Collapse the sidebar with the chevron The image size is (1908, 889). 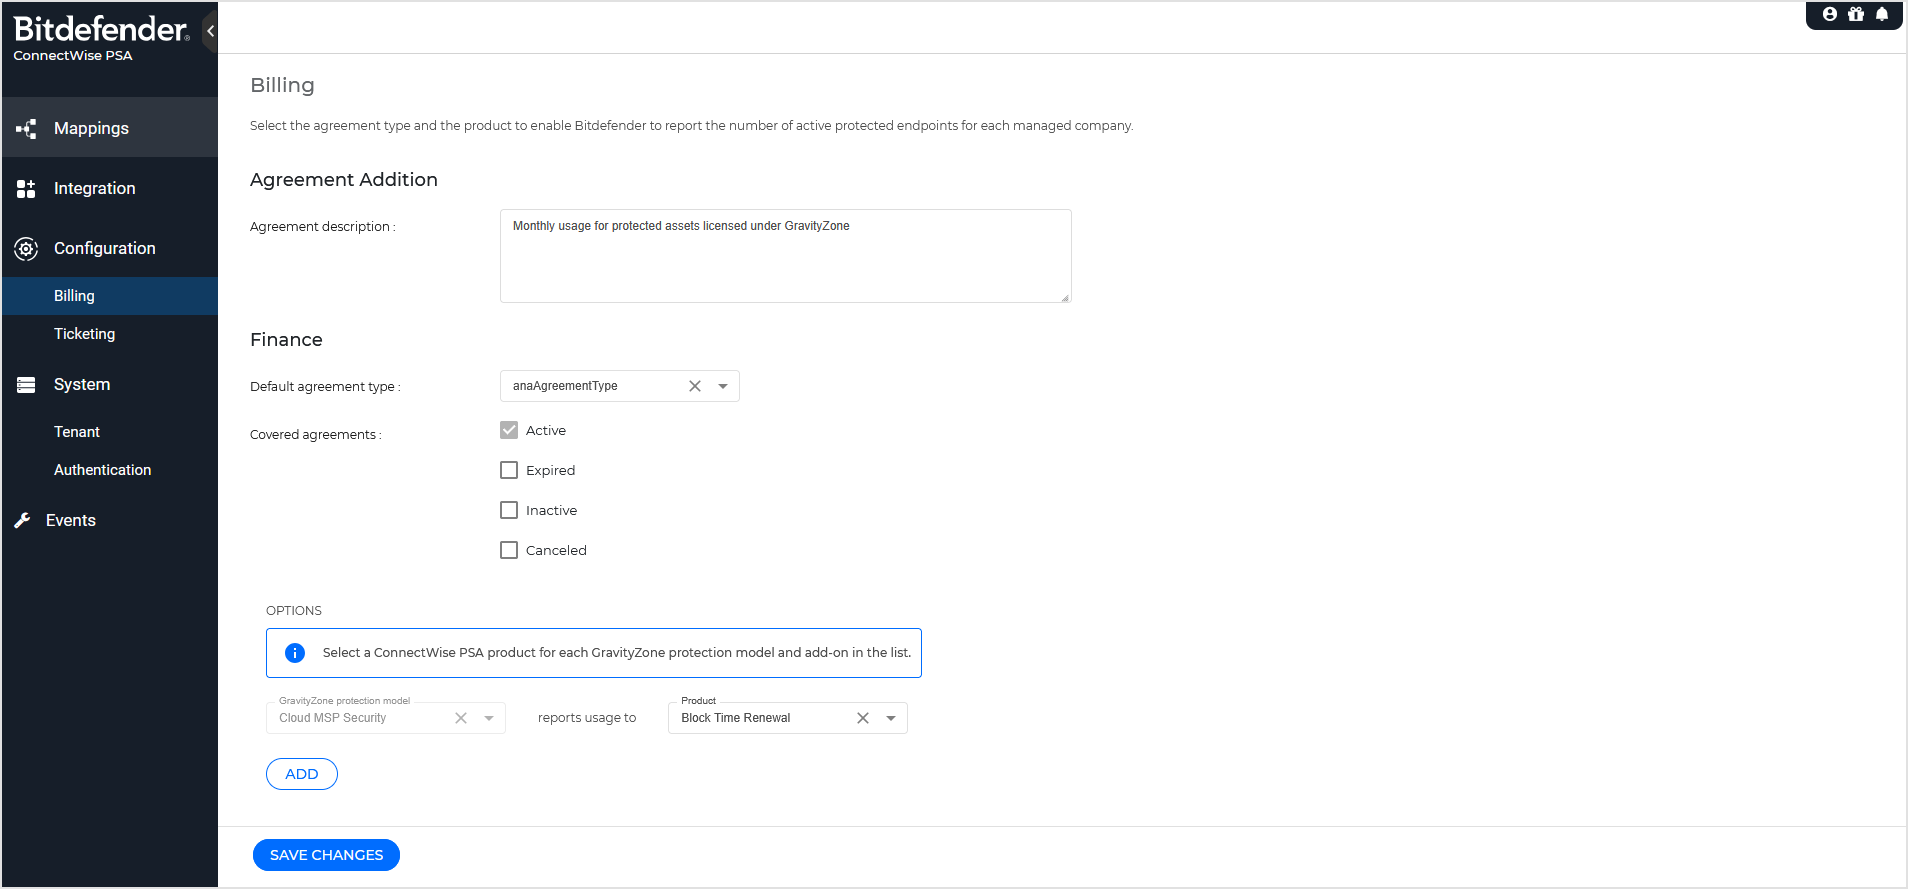tap(210, 31)
